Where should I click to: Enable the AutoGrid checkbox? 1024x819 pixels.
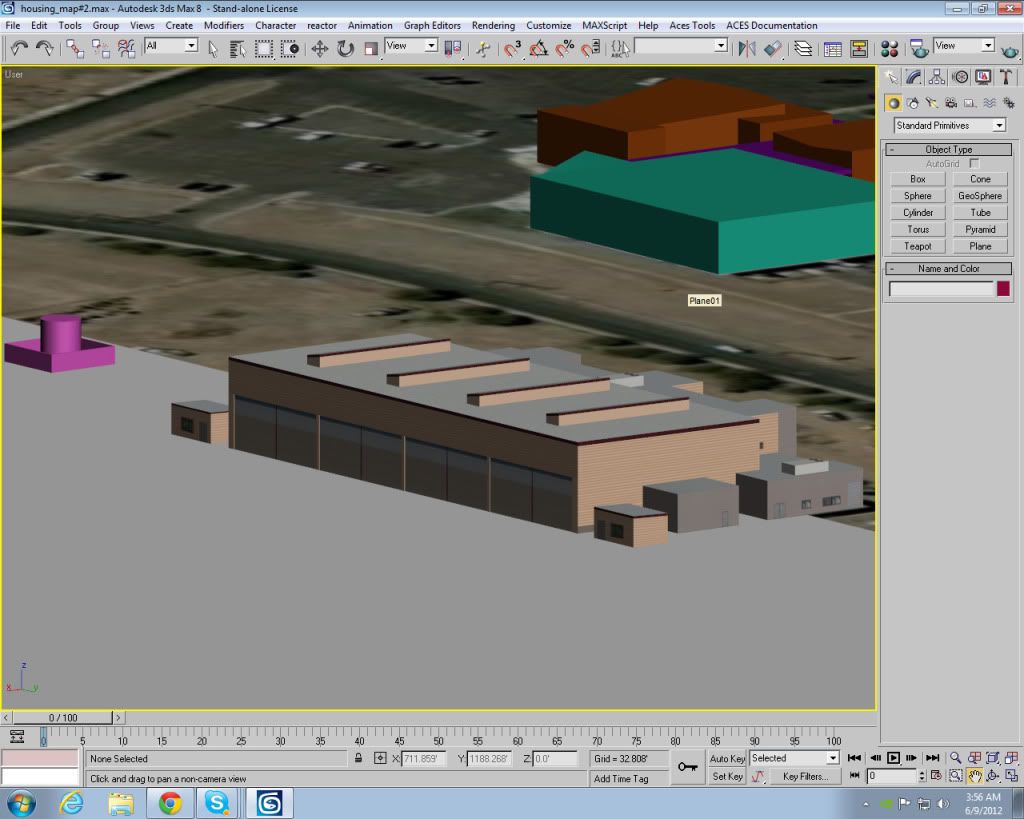coord(975,163)
